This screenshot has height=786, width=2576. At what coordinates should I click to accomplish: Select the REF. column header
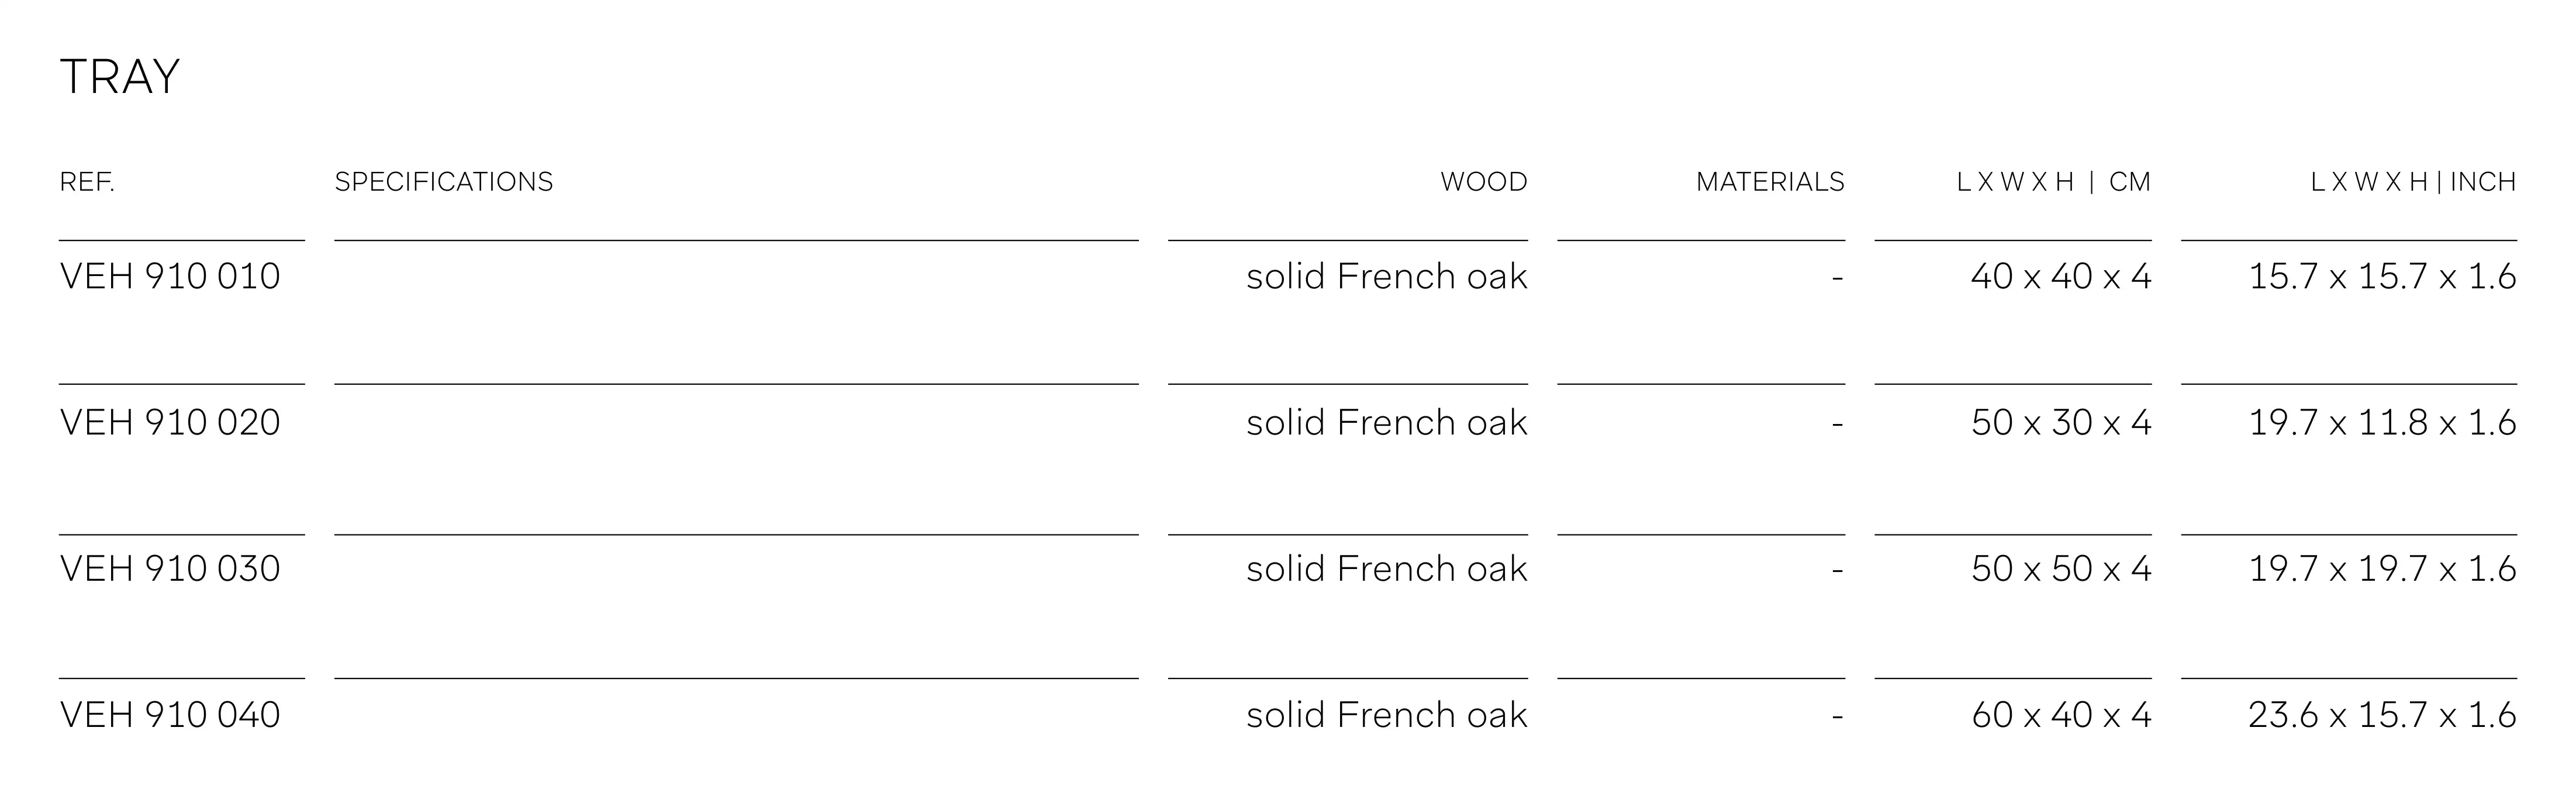coord(87,182)
